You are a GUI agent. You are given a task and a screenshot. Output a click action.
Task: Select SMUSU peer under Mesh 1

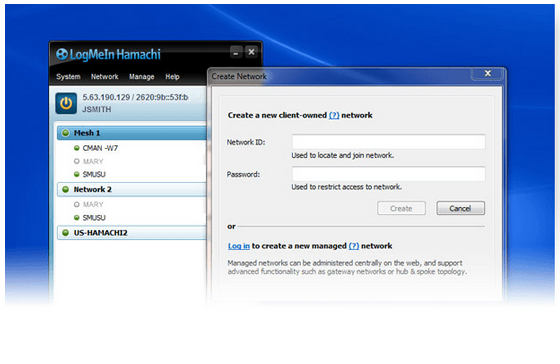tap(94, 174)
